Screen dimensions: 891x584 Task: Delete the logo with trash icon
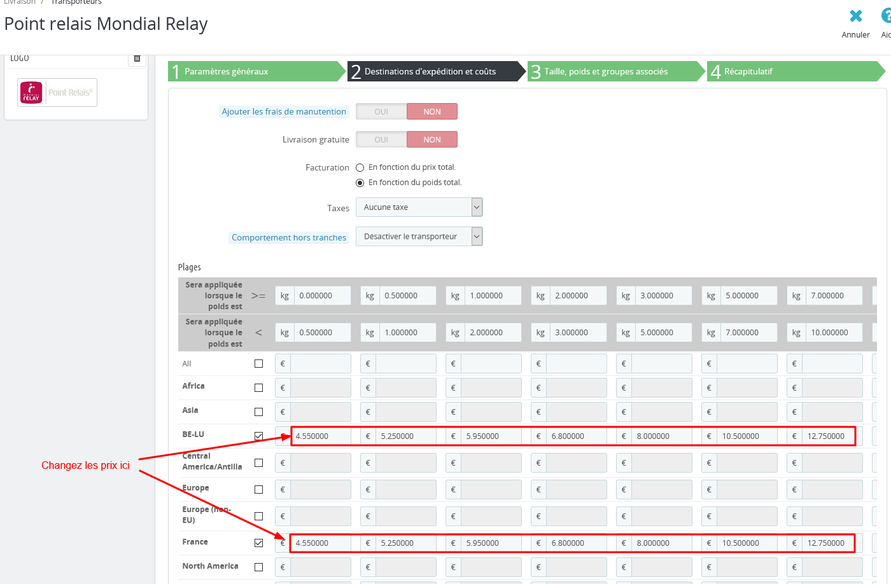coord(137,58)
